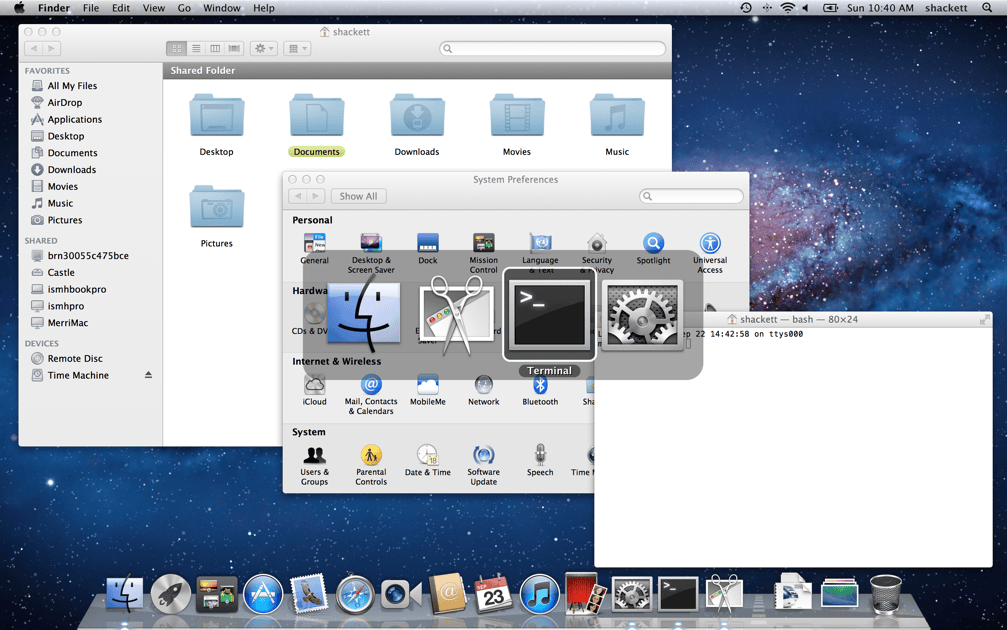The height and width of the screenshot is (630, 1007).
Task: Select Remote Disc under Devices
Action: click(x=74, y=358)
